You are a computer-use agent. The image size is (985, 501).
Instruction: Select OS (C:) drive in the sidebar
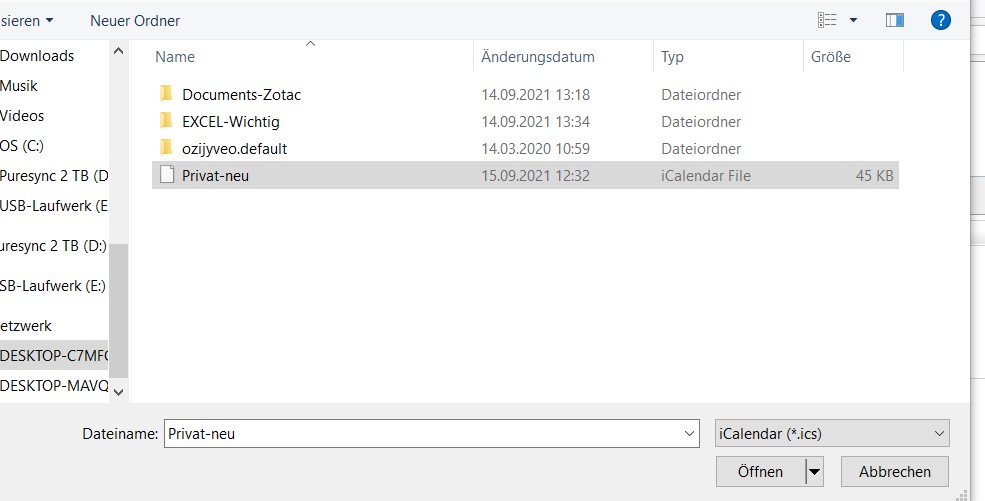[x=22, y=146]
